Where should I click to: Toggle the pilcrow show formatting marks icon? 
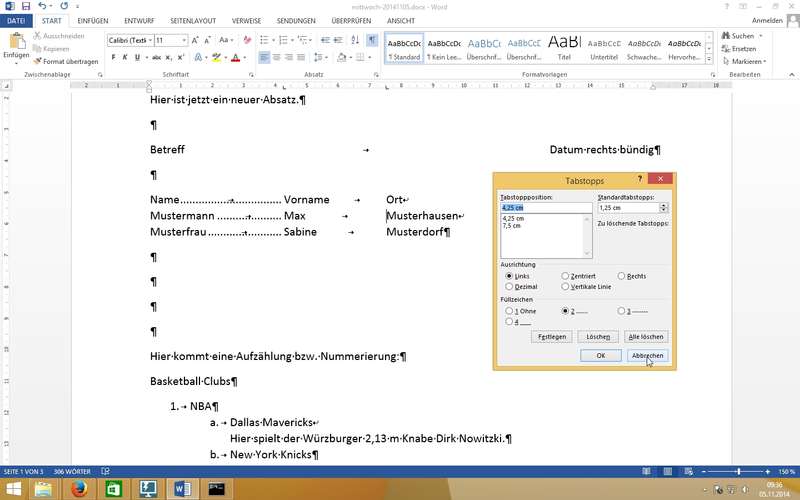[372, 40]
